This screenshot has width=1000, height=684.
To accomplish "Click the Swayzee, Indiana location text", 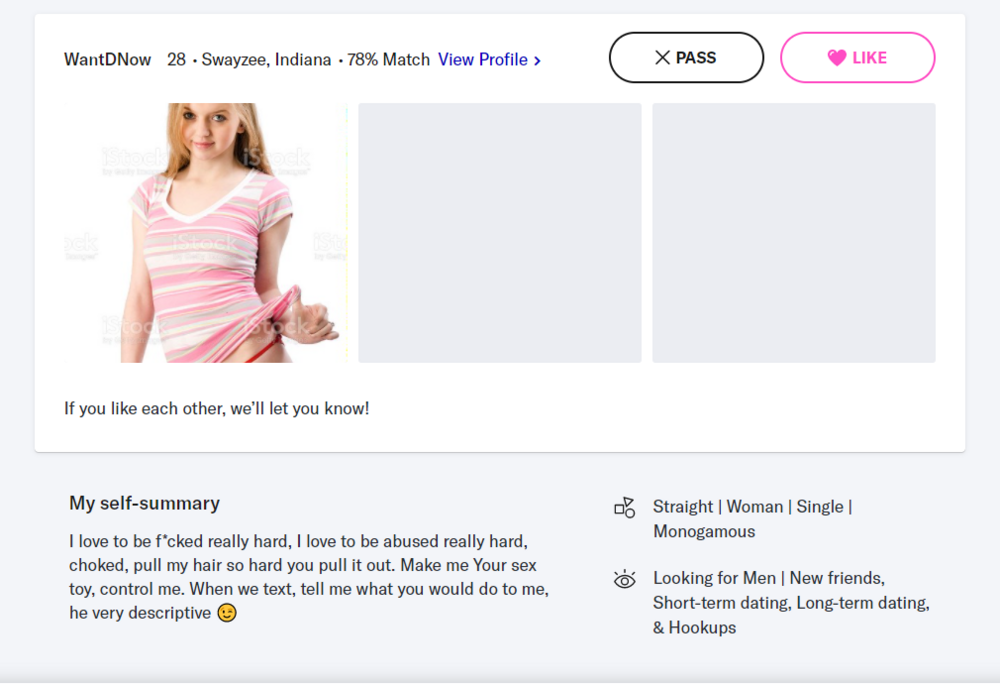I will (x=266, y=60).
